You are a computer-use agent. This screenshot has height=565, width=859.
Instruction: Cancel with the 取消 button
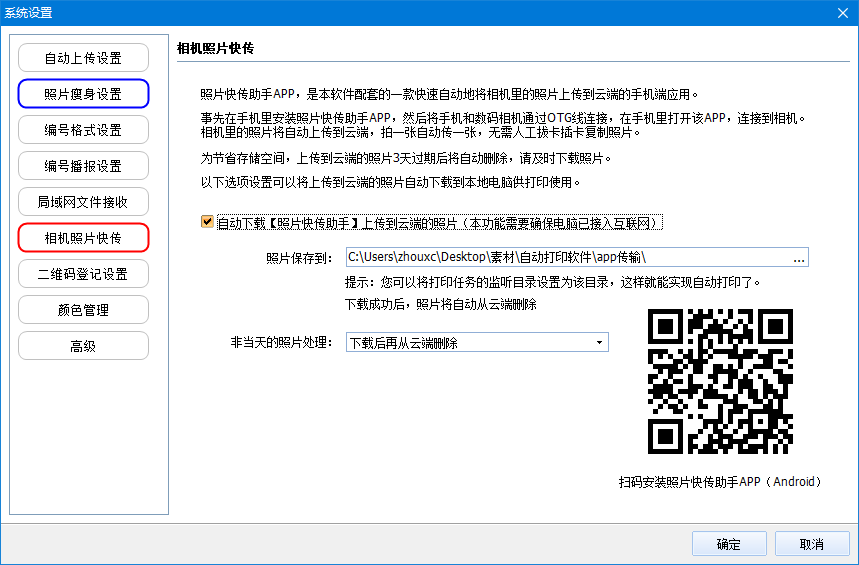click(x=812, y=544)
